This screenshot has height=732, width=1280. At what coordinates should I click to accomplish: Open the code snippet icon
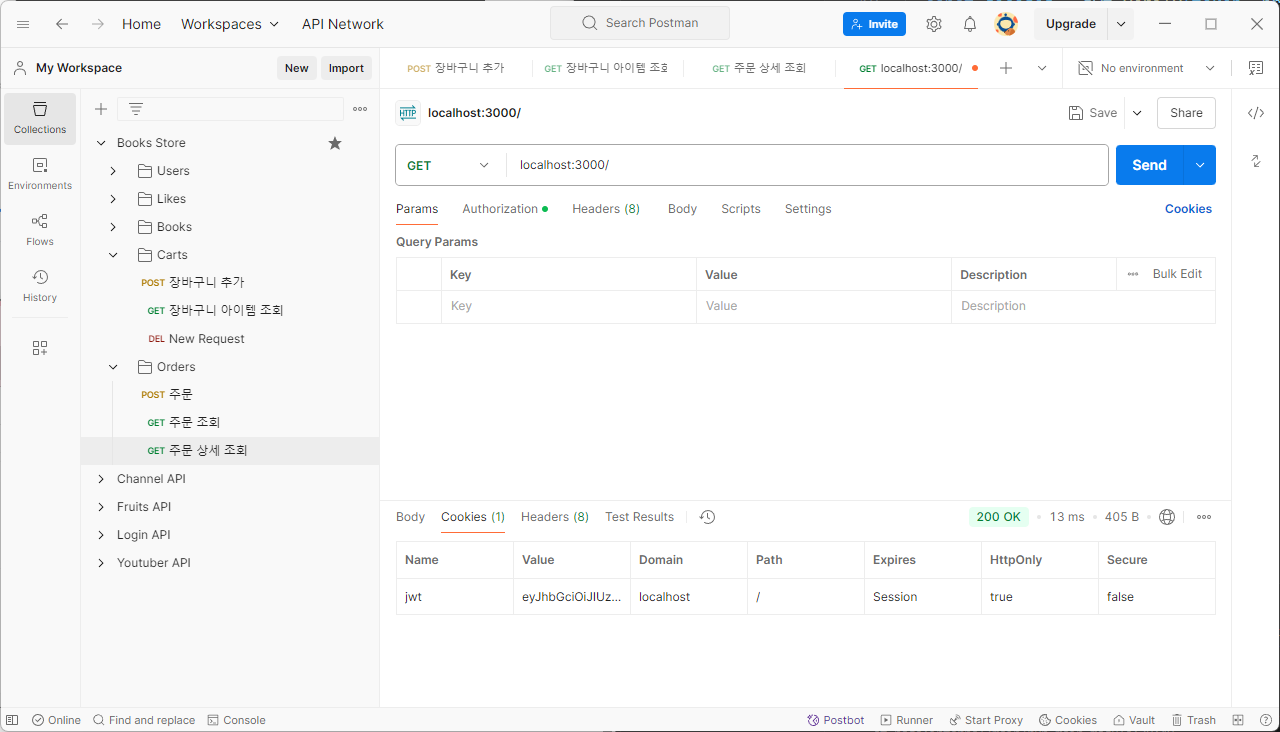[1256, 113]
